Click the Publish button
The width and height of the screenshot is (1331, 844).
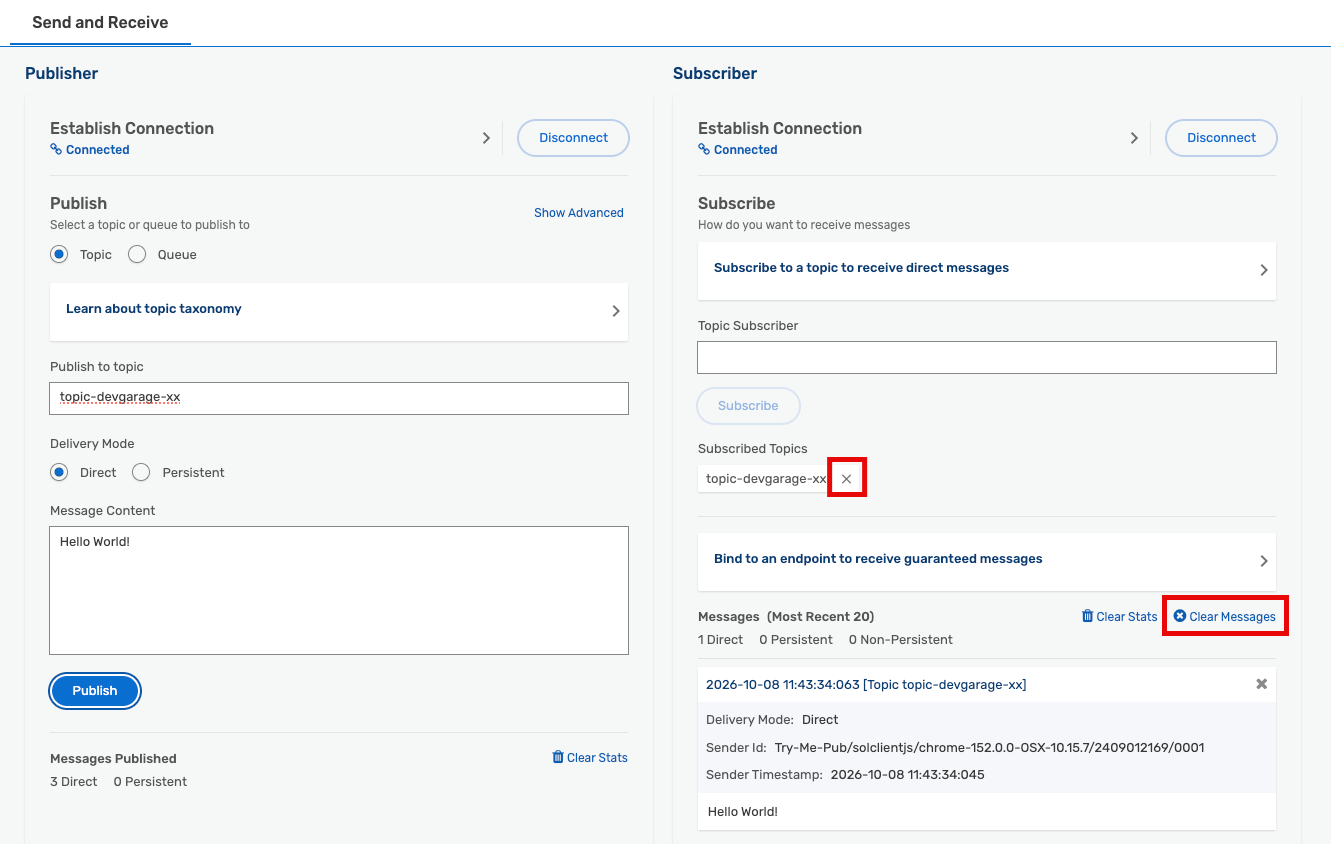point(95,691)
